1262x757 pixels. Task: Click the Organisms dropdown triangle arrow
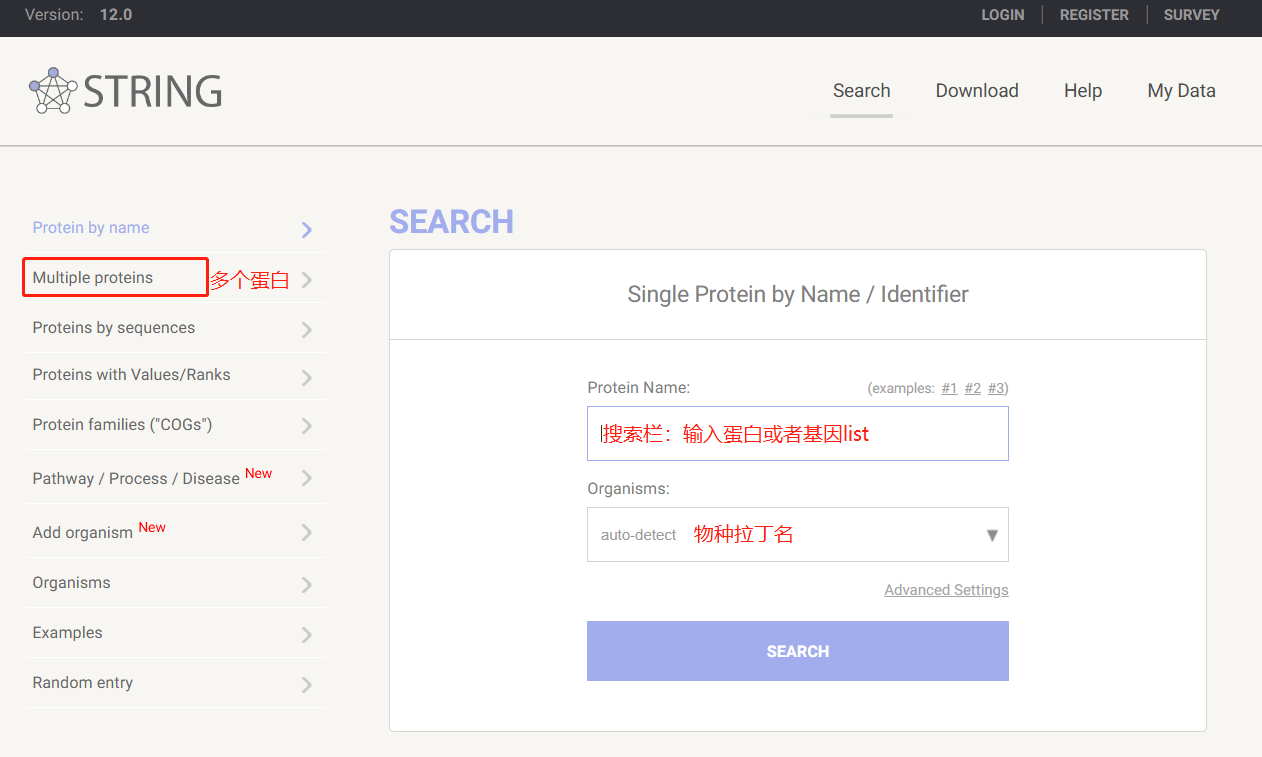[x=992, y=535]
